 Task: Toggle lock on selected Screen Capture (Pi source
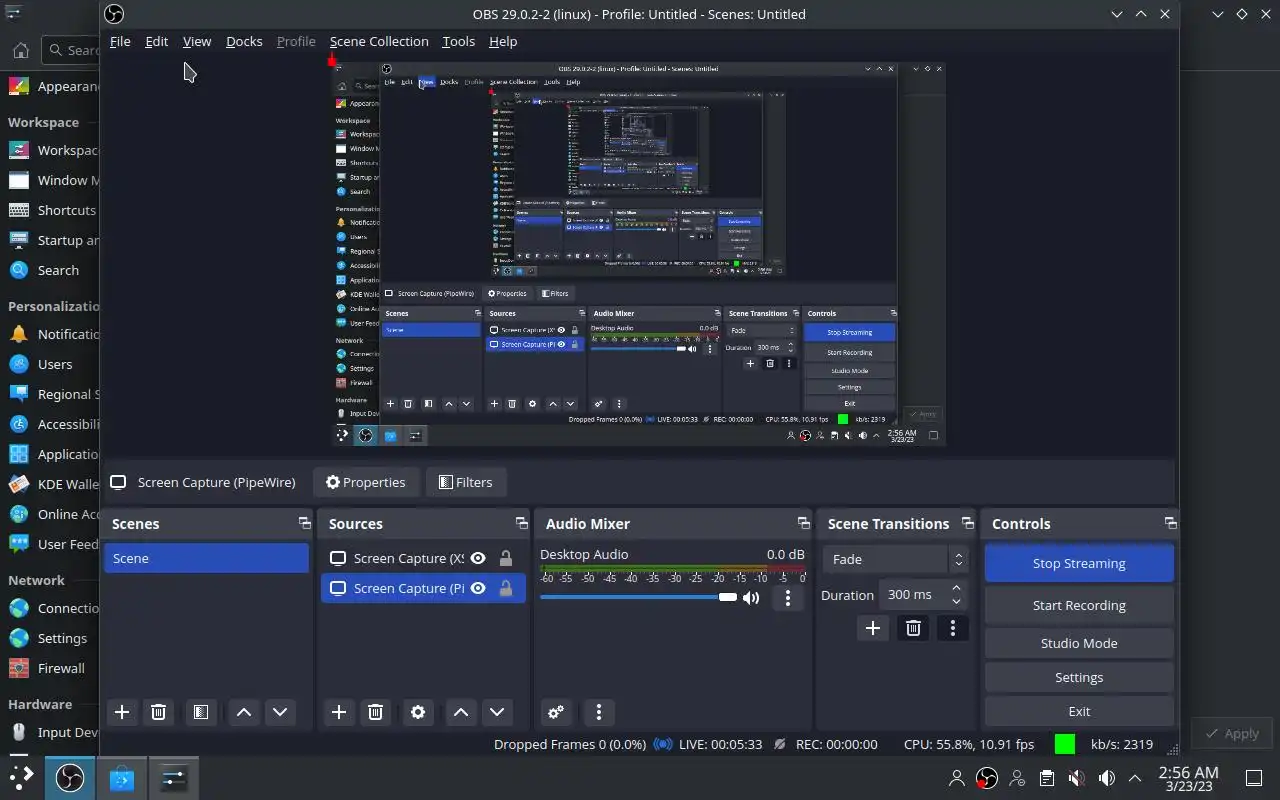click(x=506, y=588)
